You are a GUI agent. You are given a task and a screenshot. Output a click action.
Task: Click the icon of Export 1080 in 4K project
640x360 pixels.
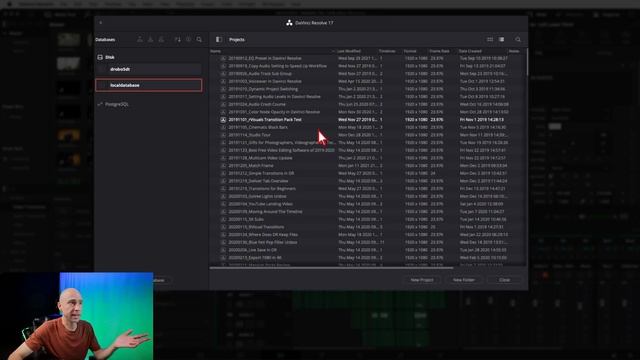tap(223, 258)
